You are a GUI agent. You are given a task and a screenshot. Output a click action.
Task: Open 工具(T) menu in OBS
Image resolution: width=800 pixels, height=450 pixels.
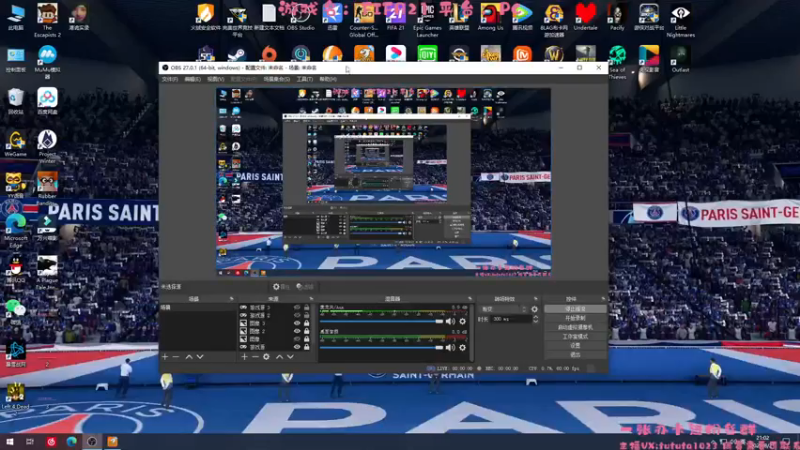(x=305, y=79)
